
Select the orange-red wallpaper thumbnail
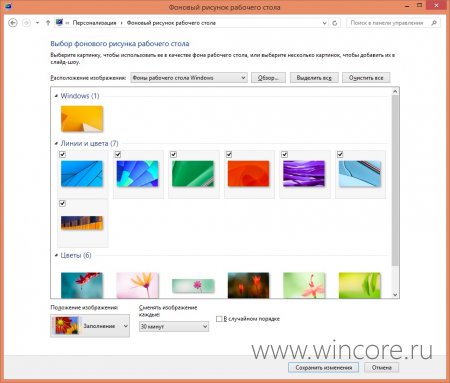[x=249, y=174]
